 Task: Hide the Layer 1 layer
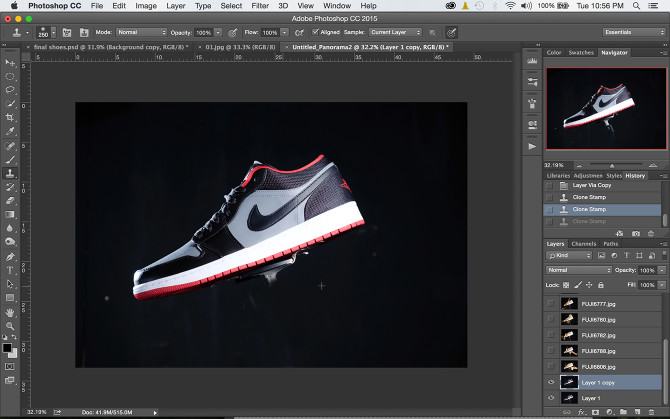(x=551, y=398)
